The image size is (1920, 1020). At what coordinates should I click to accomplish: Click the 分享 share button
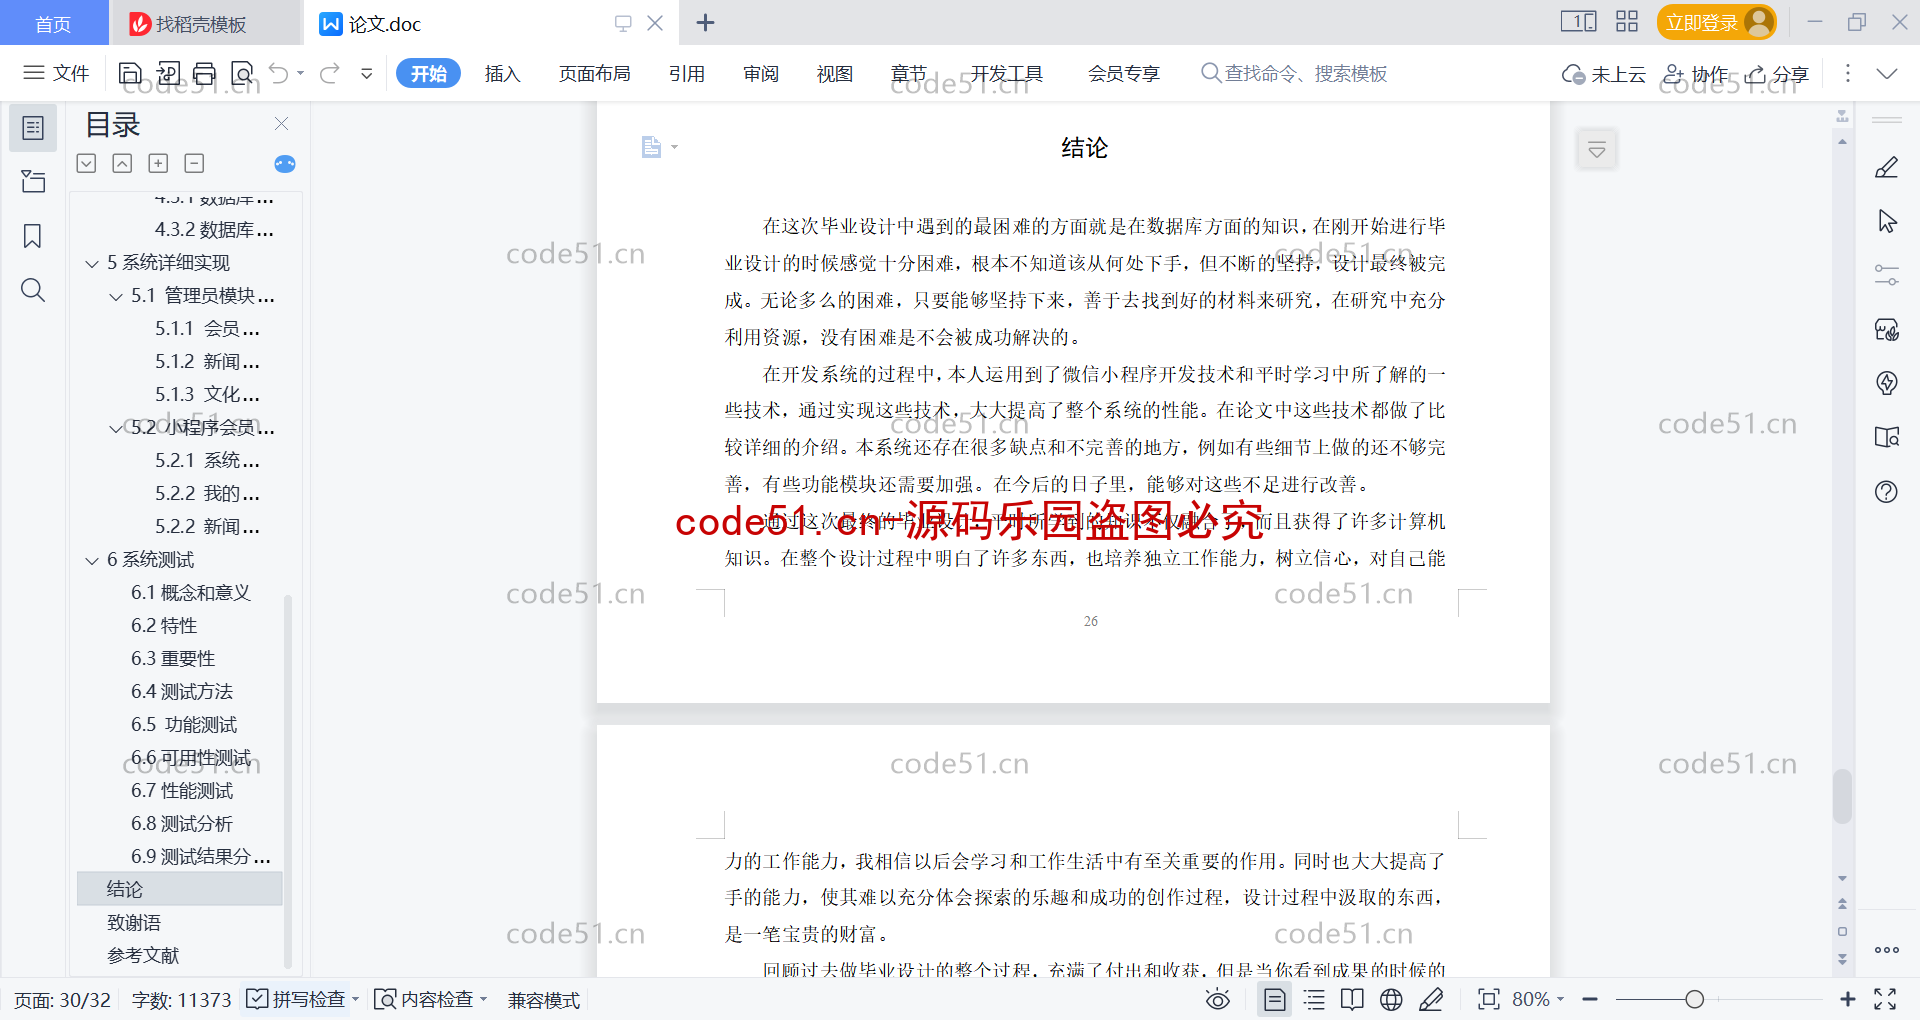[x=1778, y=74]
